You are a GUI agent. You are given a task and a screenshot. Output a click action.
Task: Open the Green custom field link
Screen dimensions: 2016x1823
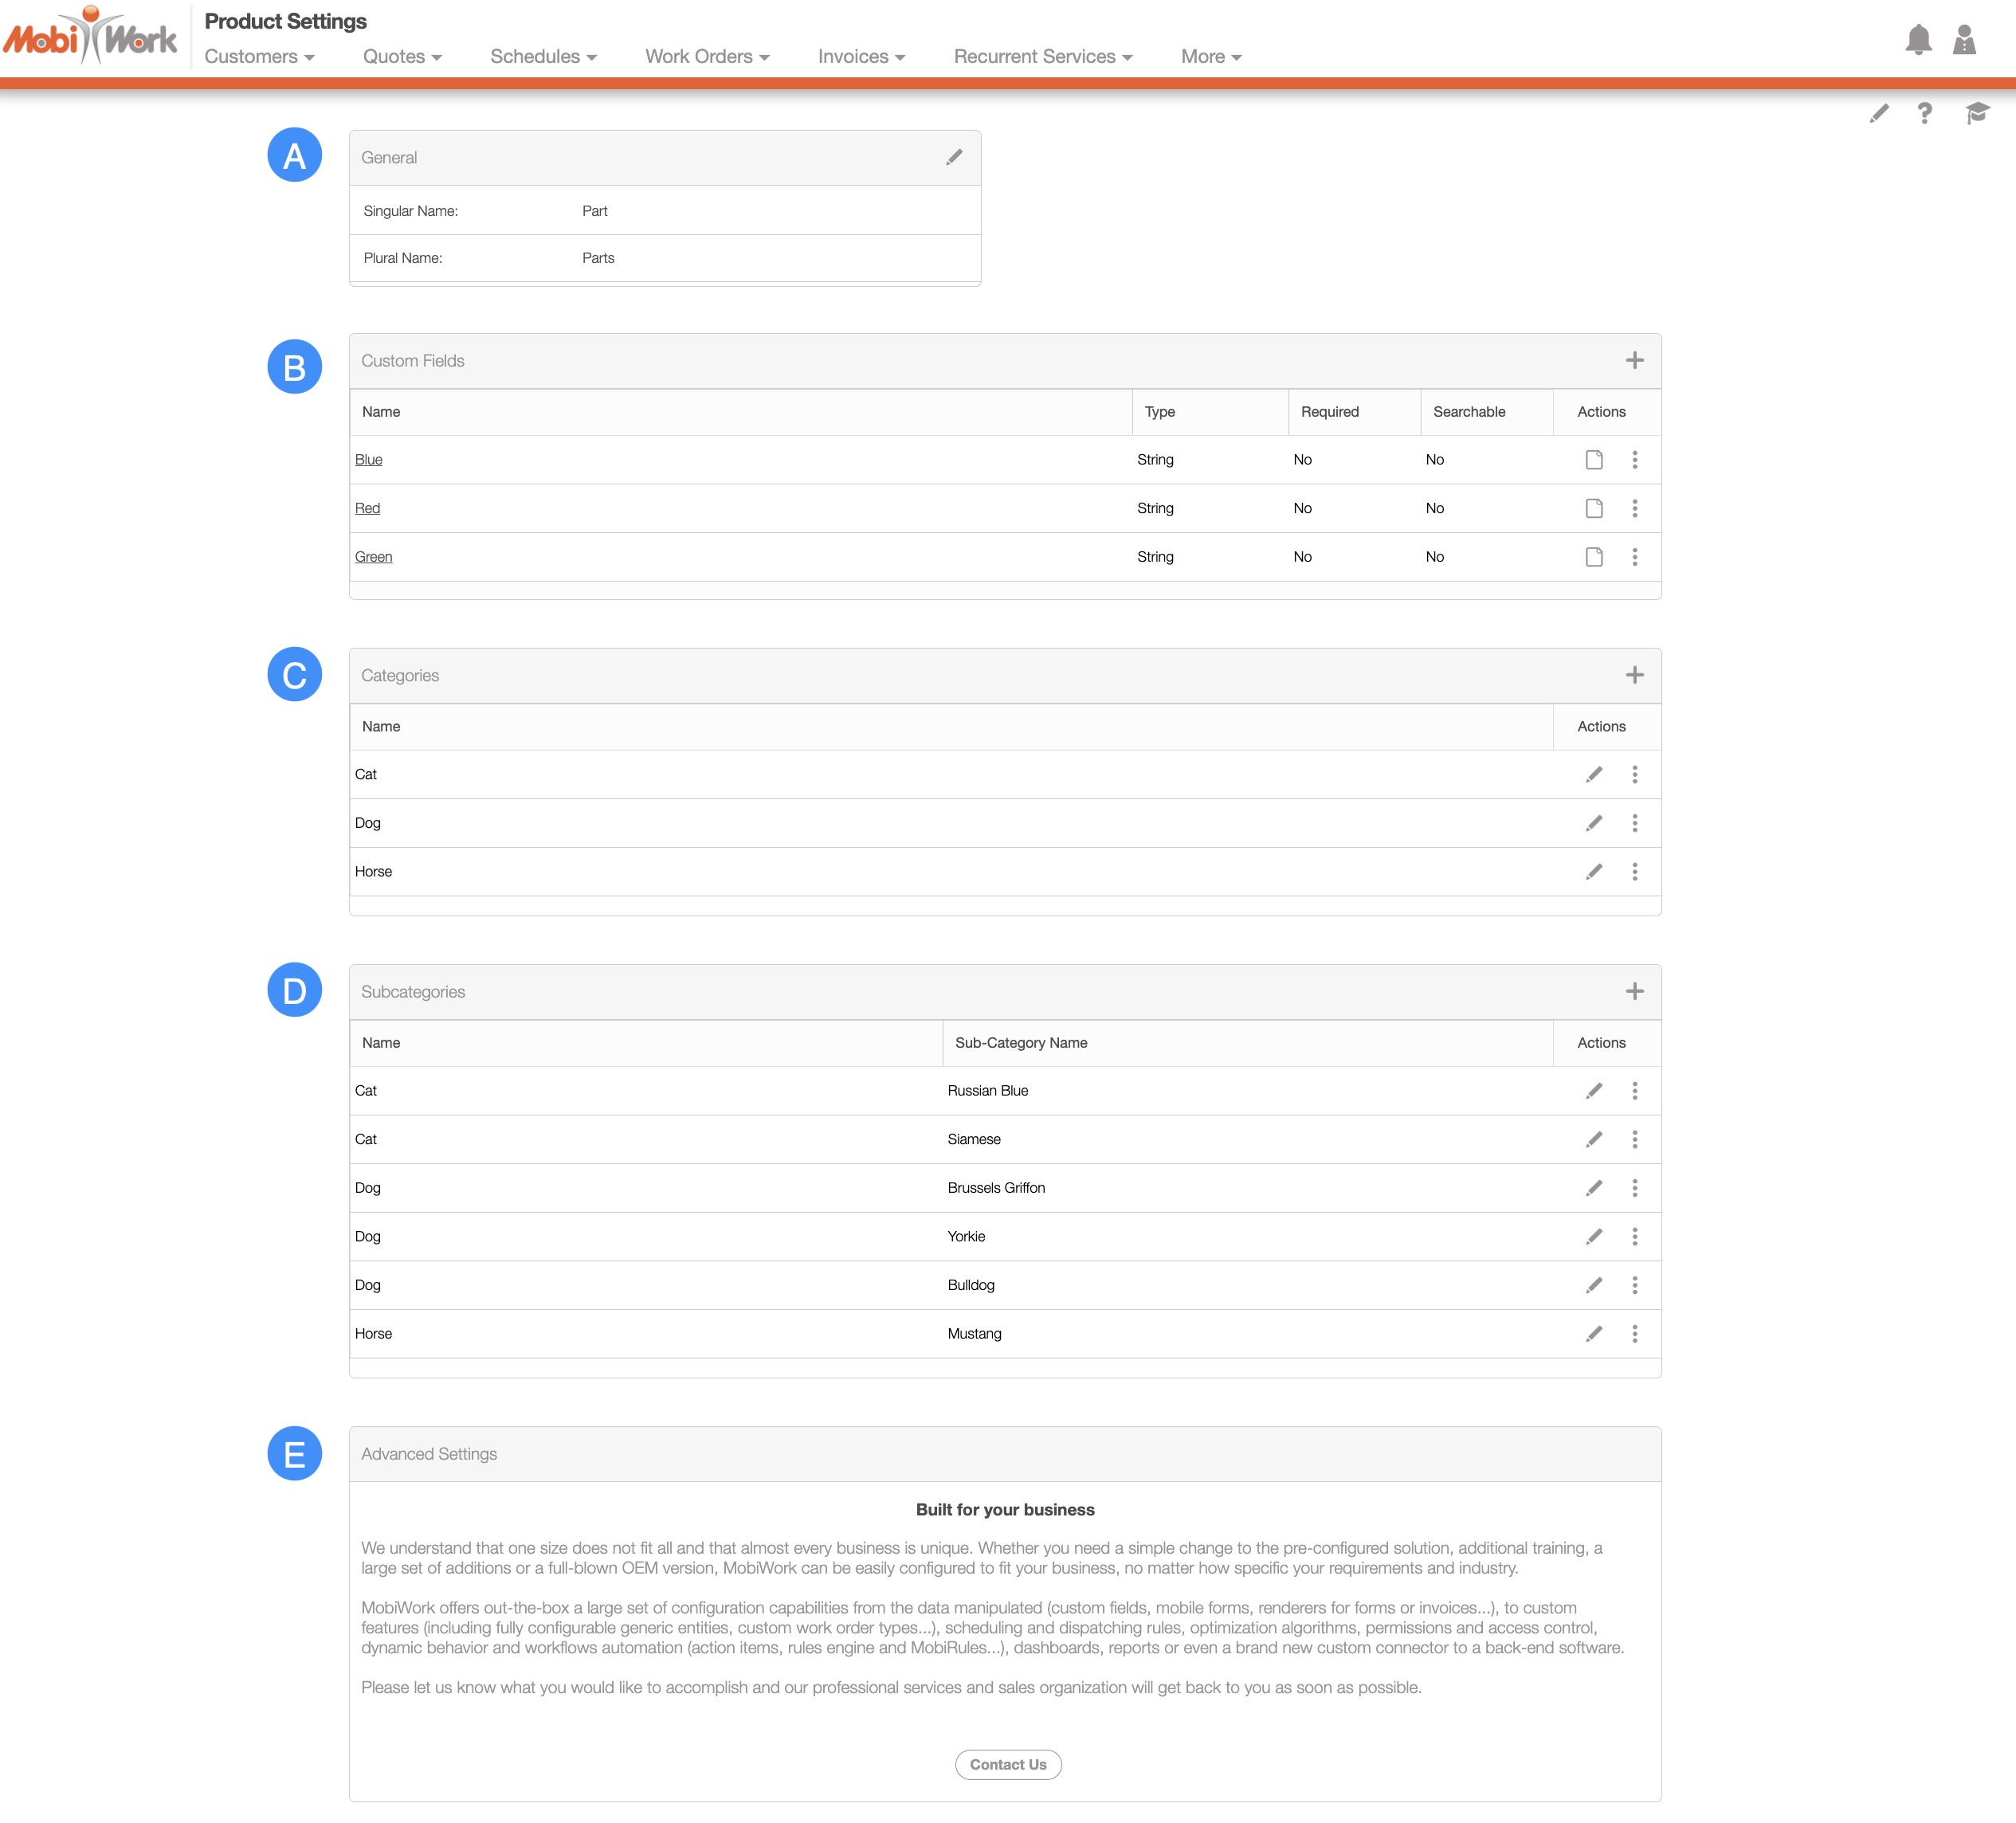coord(373,557)
